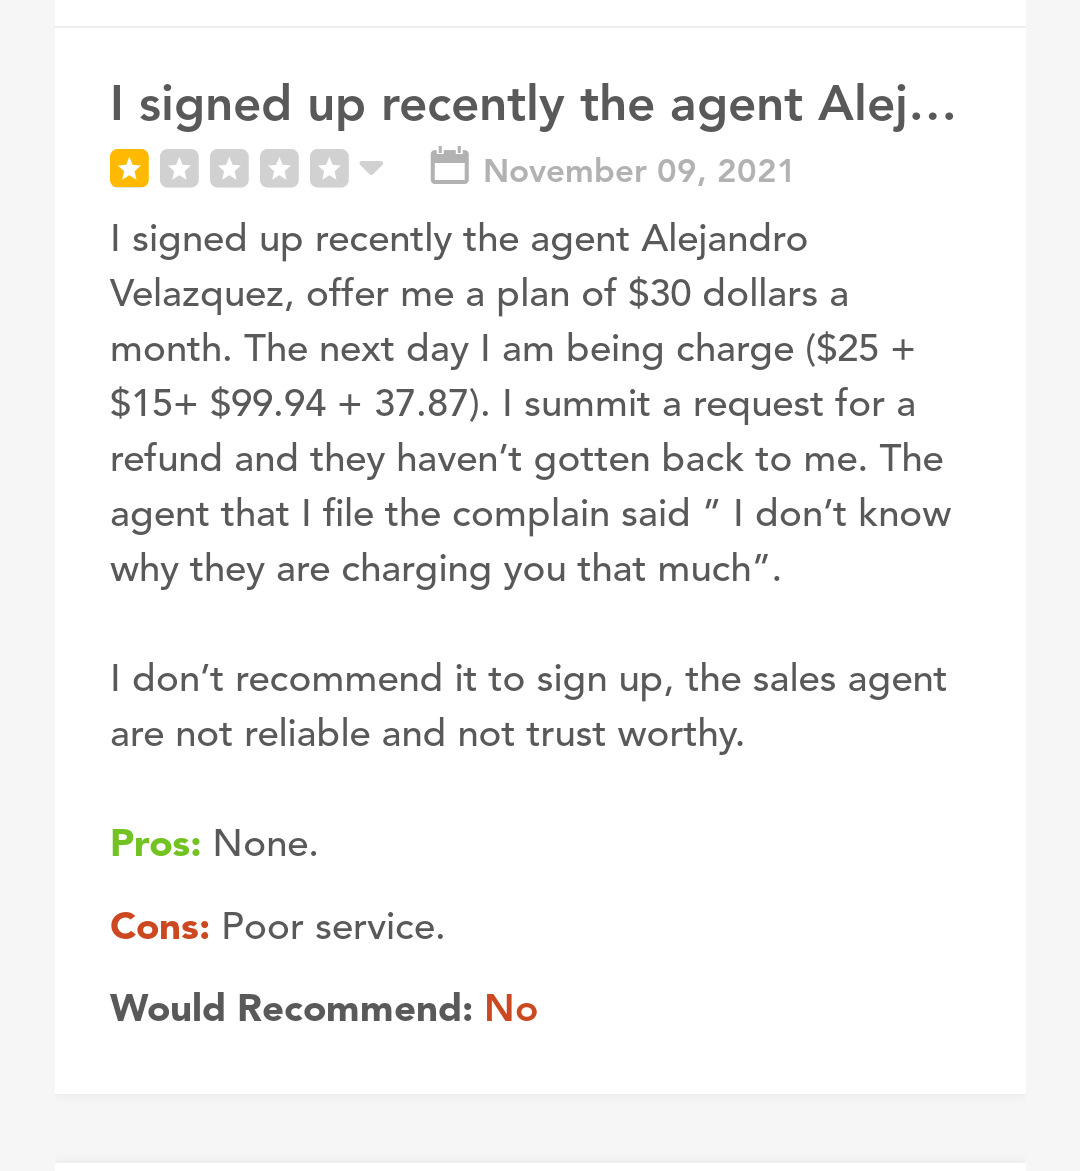Click the red 'No' recommendation value
Screen dimensions: 1080x1171
tap(511, 1008)
